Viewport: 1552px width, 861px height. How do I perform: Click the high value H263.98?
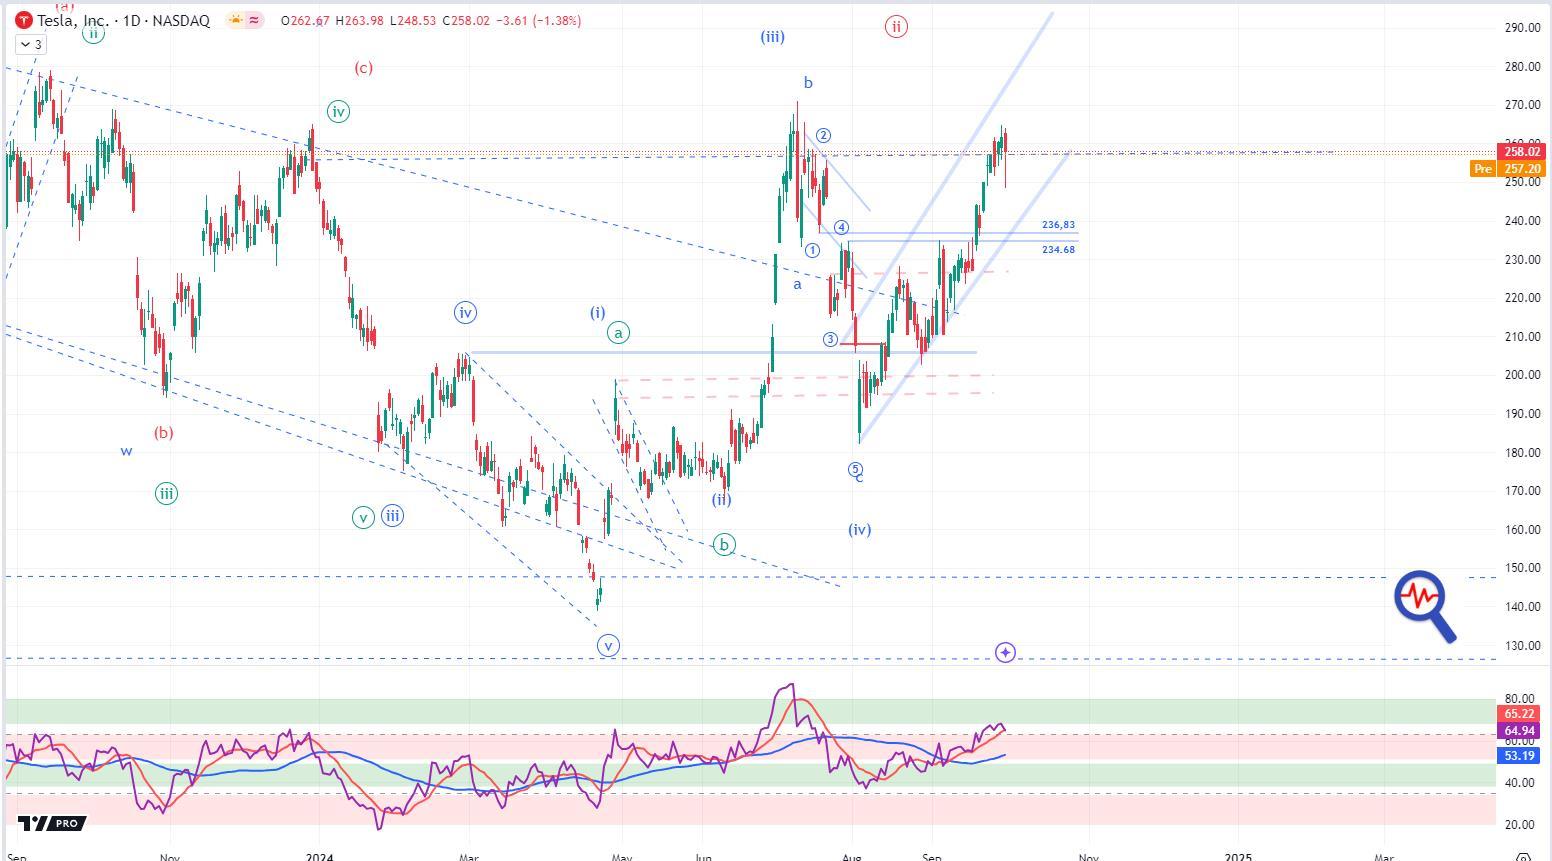358,21
